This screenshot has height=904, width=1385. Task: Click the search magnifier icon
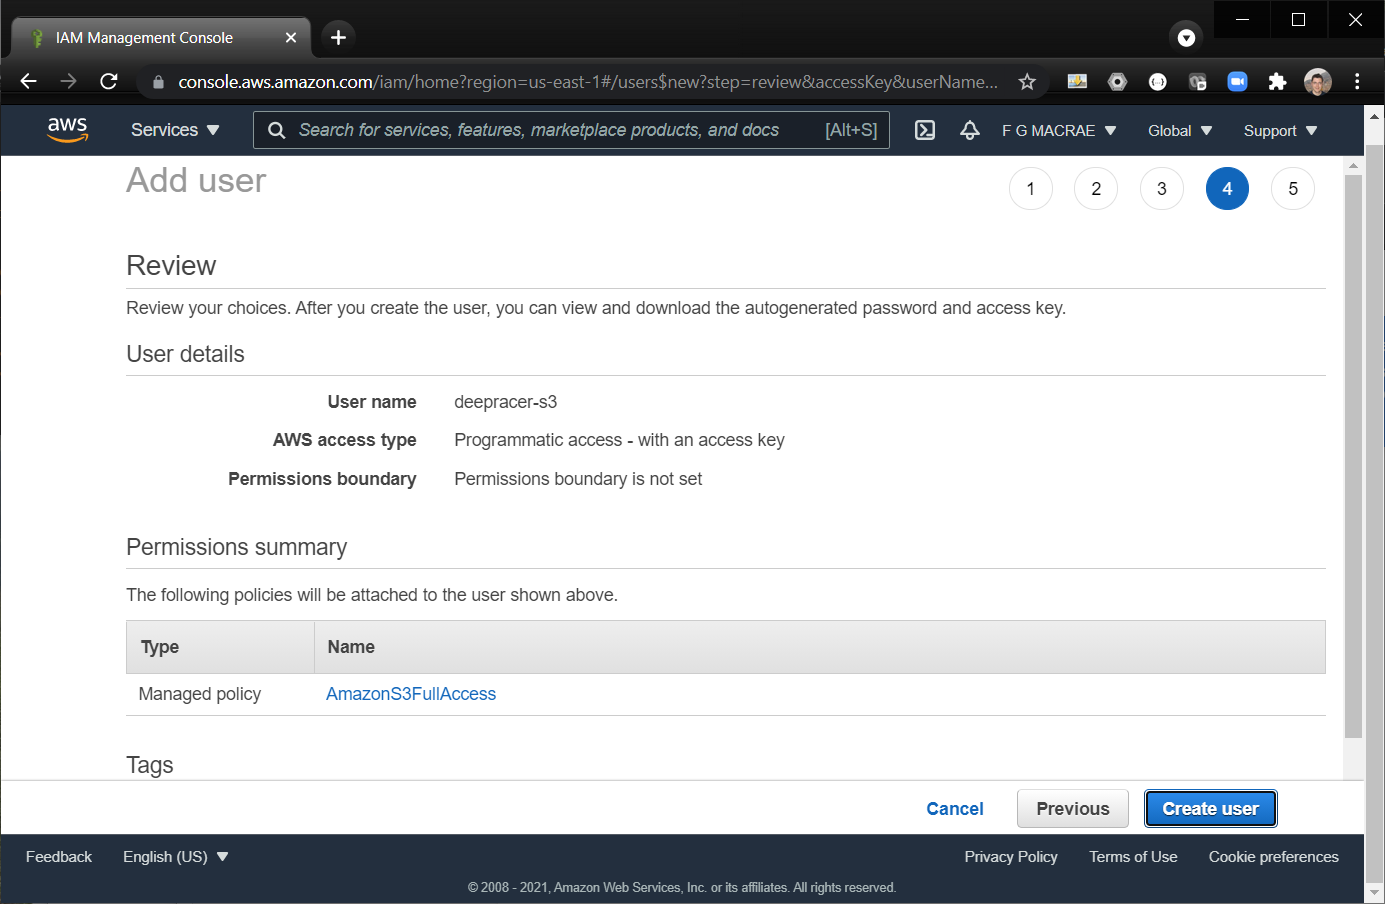coord(277,130)
